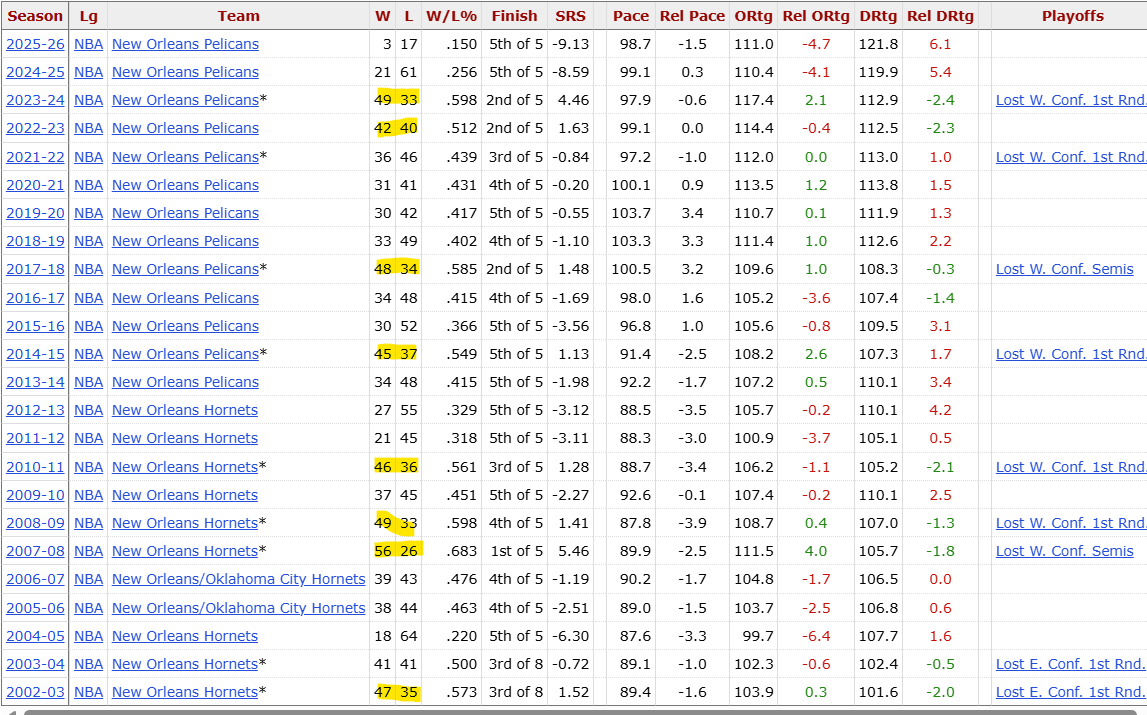This screenshot has height=715, width=1147.
Task: Select the 117.4 offensive rating cell
Action: point(754,100)
